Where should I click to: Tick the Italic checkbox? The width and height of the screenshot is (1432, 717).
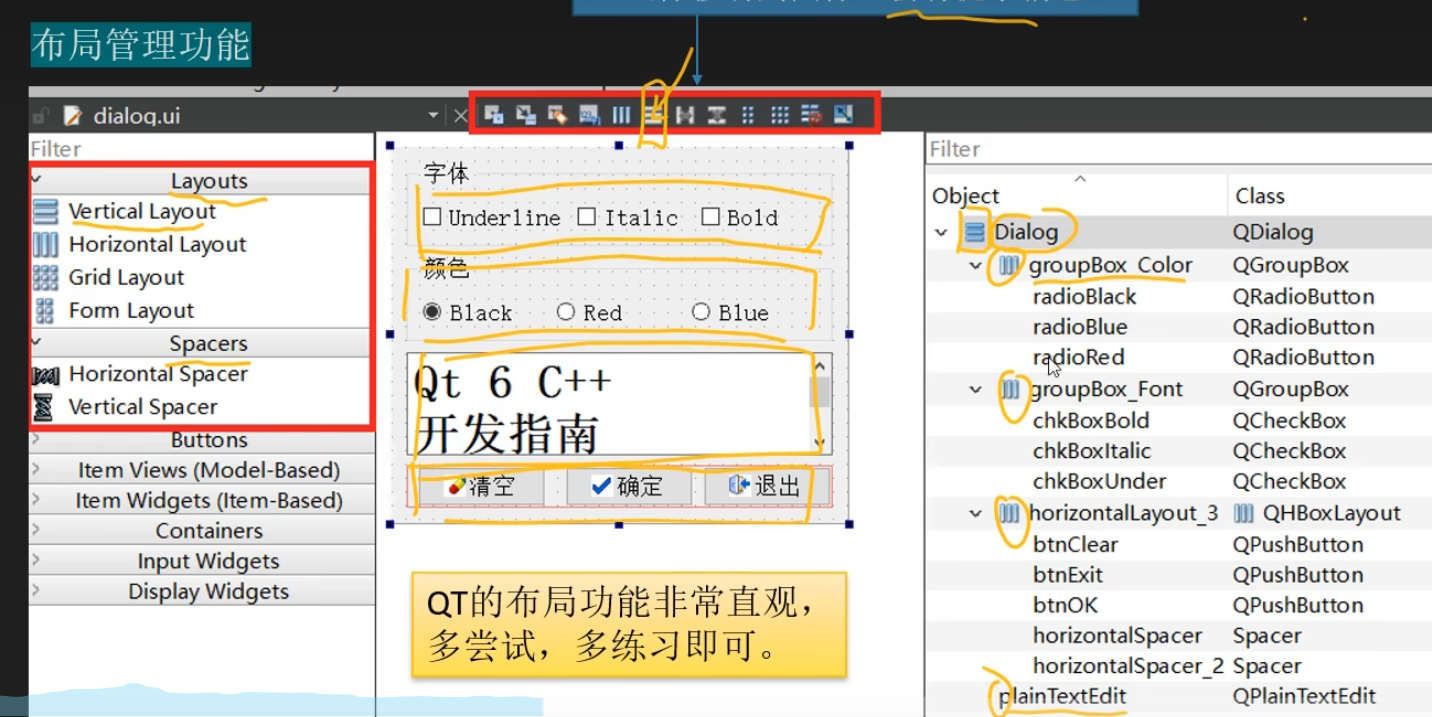(587, 217)
